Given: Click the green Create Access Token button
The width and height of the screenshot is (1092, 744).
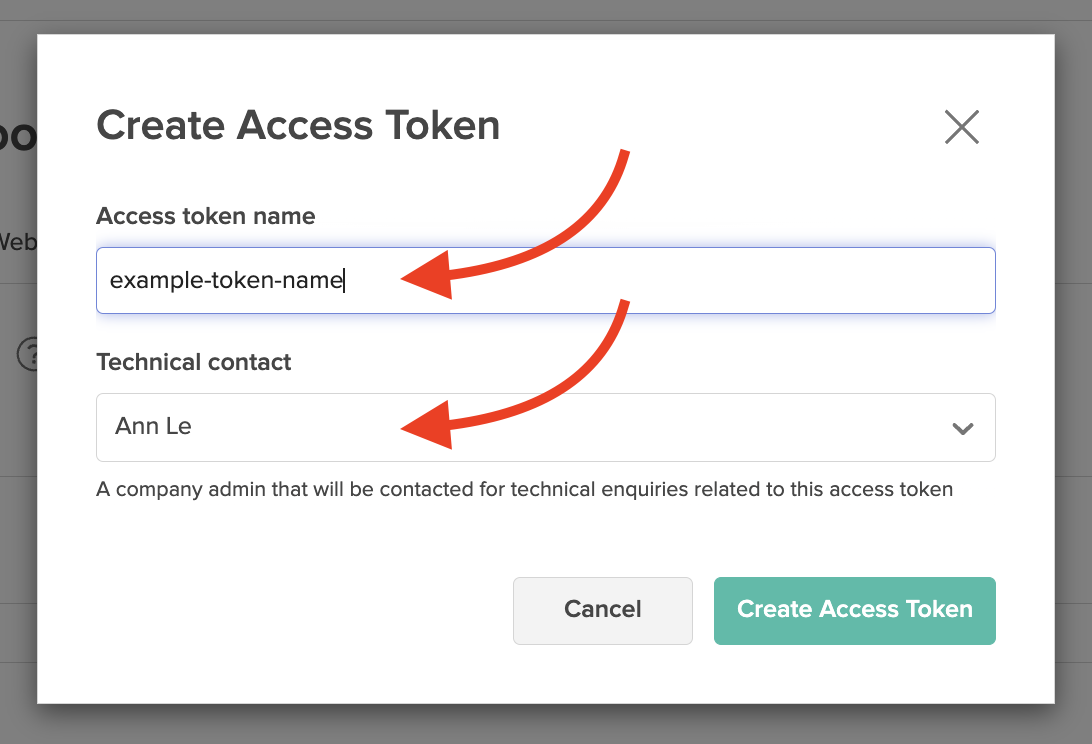Looking at the screenshot, I should (855, 610).
